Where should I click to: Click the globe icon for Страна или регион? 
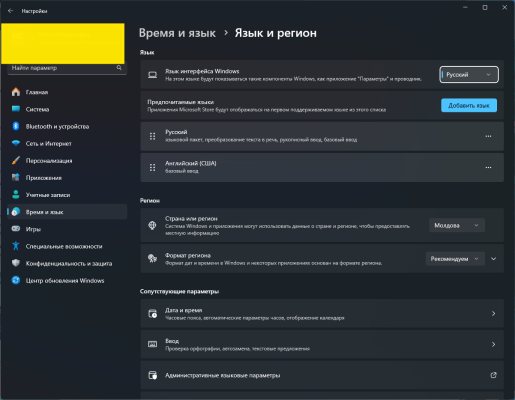point(152,225)
